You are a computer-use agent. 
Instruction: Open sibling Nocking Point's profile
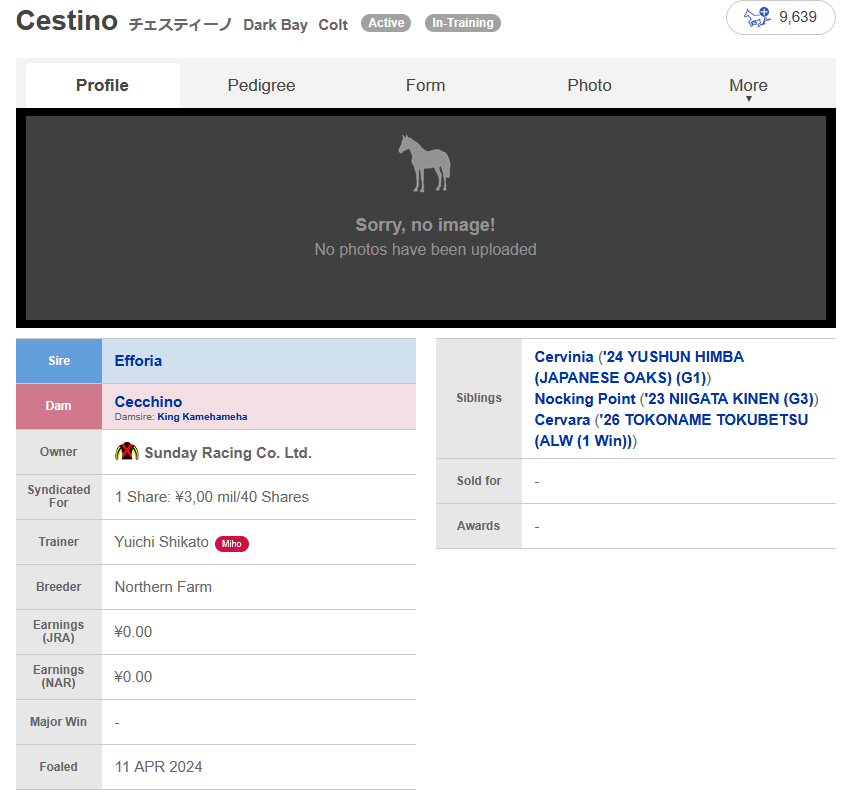tap(584, 399)
